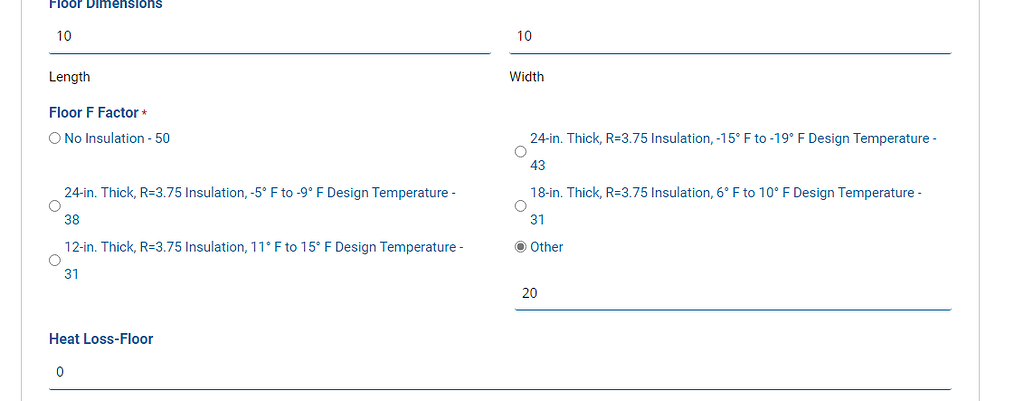Focus the floor Width input field
The image size is (1024, 401).
click(730, 37)
